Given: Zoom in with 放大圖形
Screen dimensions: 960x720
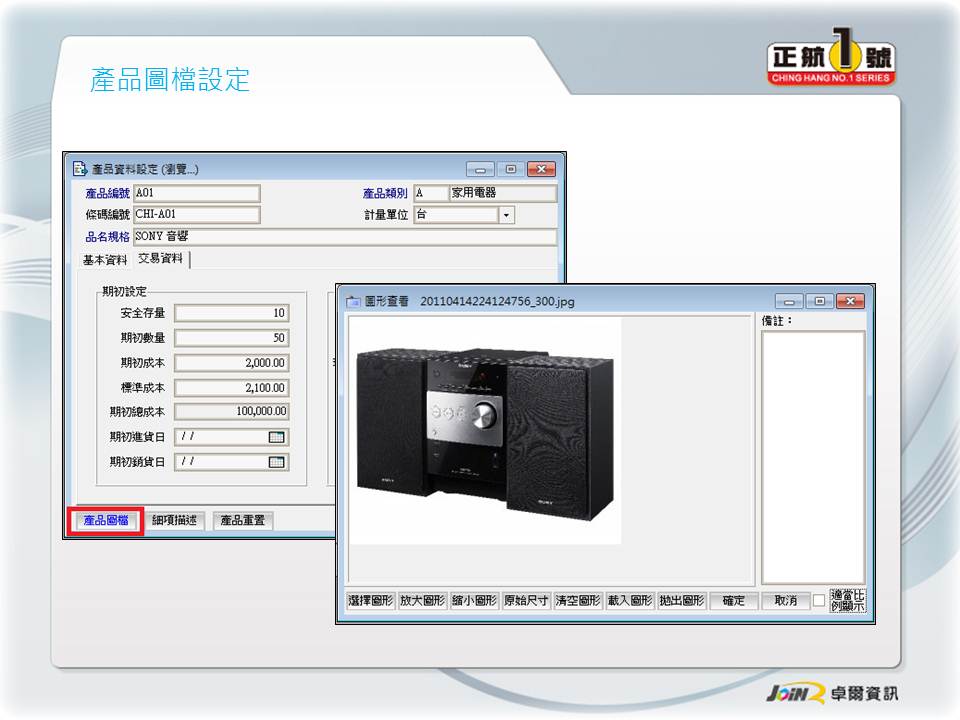Looking at the screenshot, I should click(422, 601).
